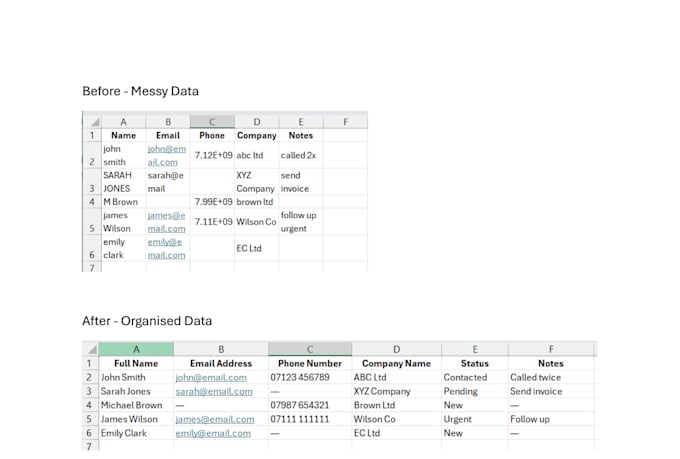Select the 'EC Ltd' cell in the Before table
Image resolution: width=680 pixels, height=459 pixels.
[257, 248]
